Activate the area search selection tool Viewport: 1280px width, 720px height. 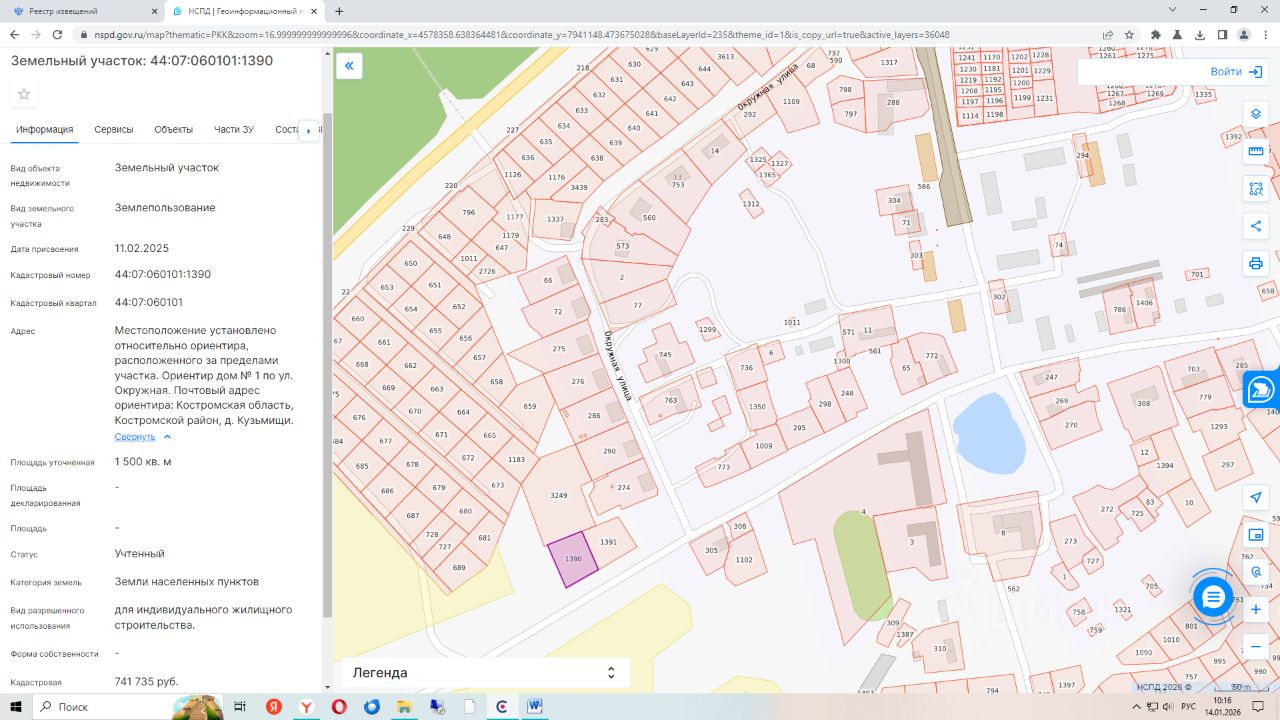1256,189
